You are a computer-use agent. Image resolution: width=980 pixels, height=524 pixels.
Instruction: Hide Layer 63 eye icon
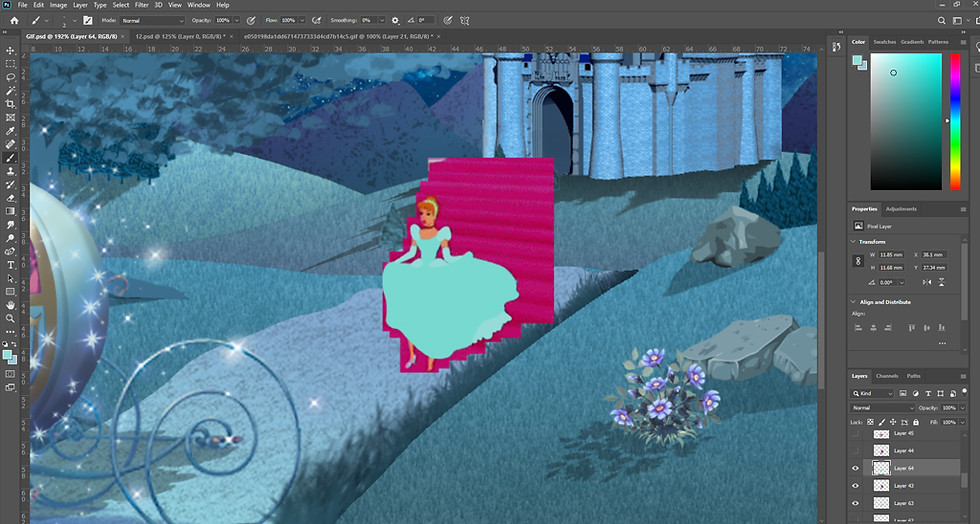(856, 503)
